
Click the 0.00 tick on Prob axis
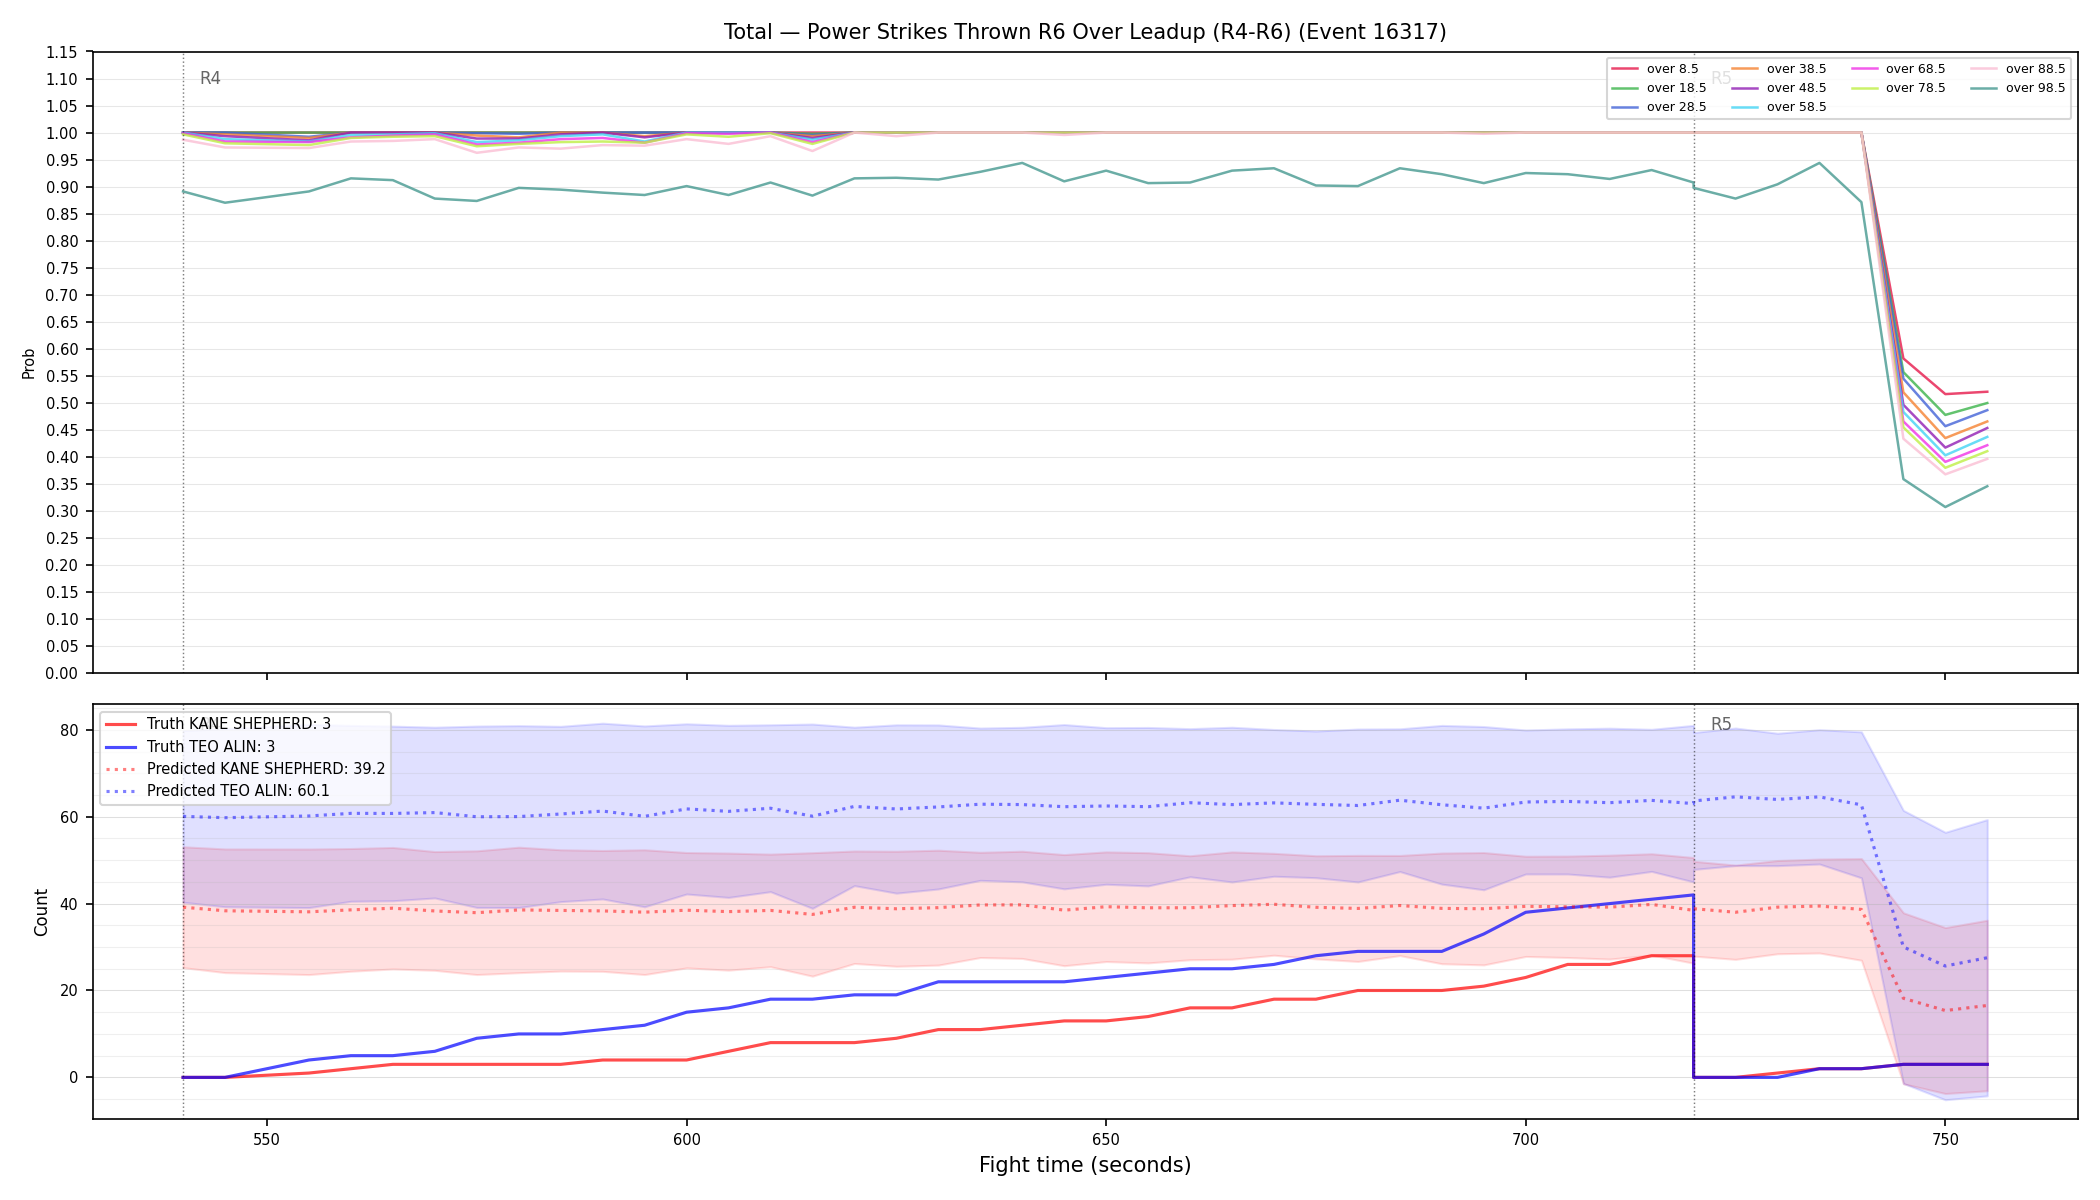pyautogui.click(x=62, y=673)
